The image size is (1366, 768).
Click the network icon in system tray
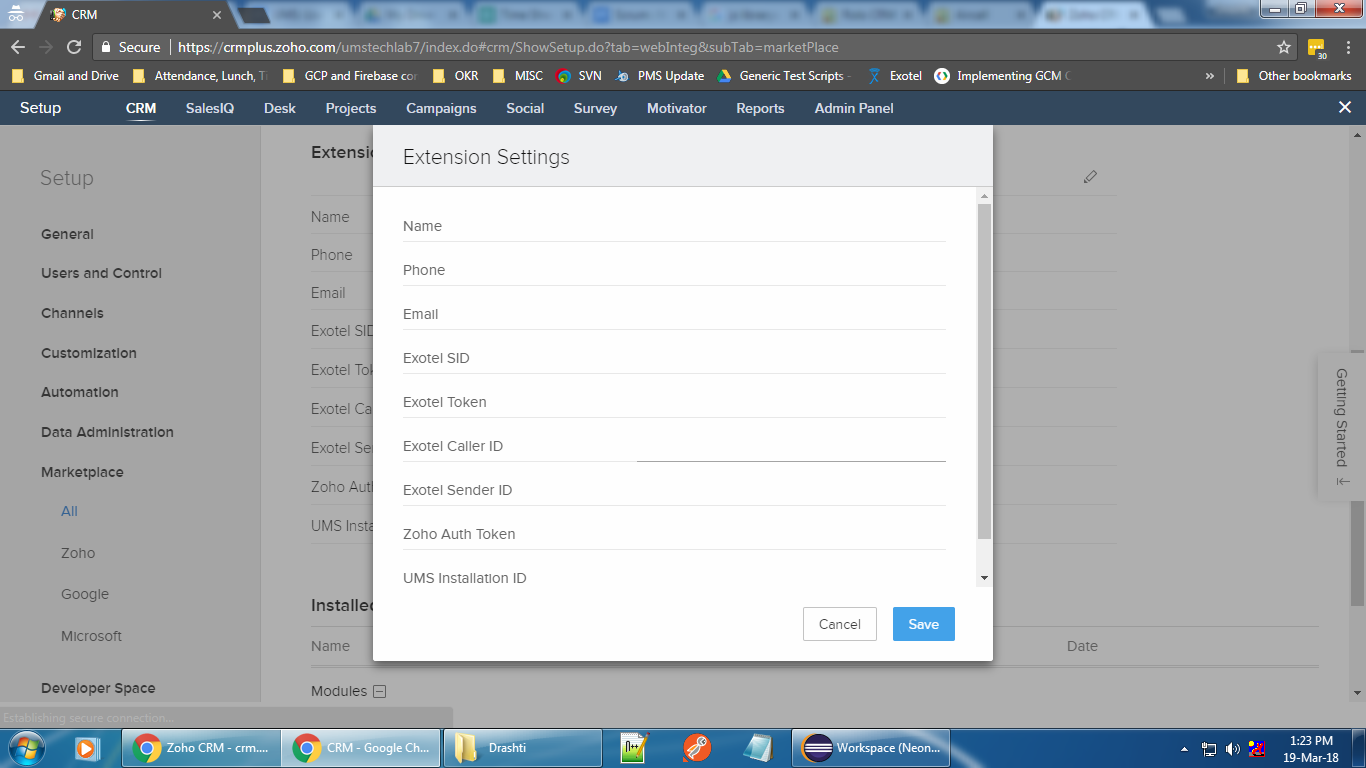(x=1209, y=748)
